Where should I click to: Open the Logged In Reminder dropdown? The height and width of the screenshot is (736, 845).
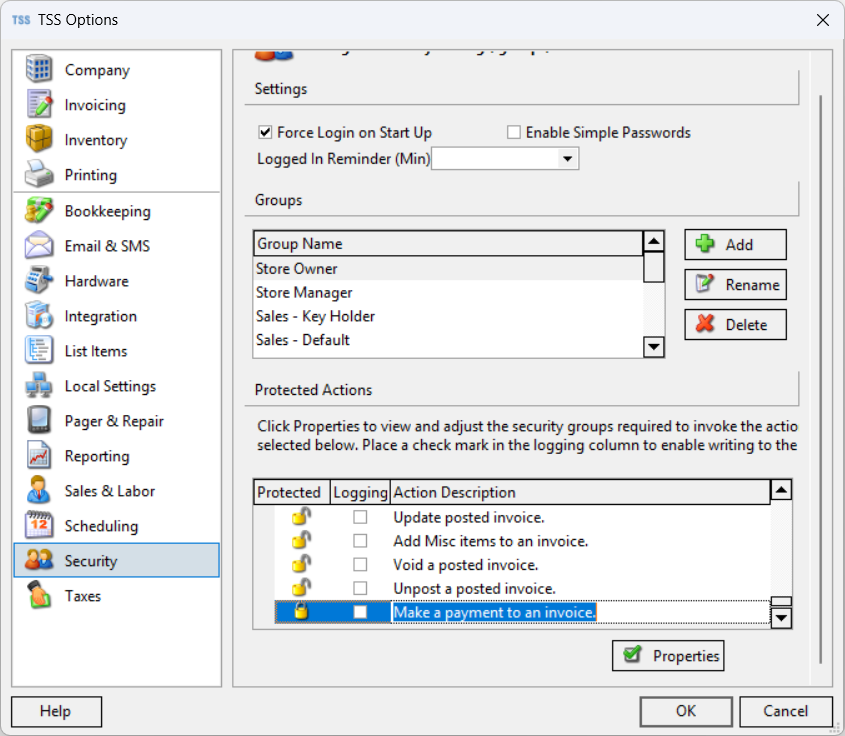(568, 159)
